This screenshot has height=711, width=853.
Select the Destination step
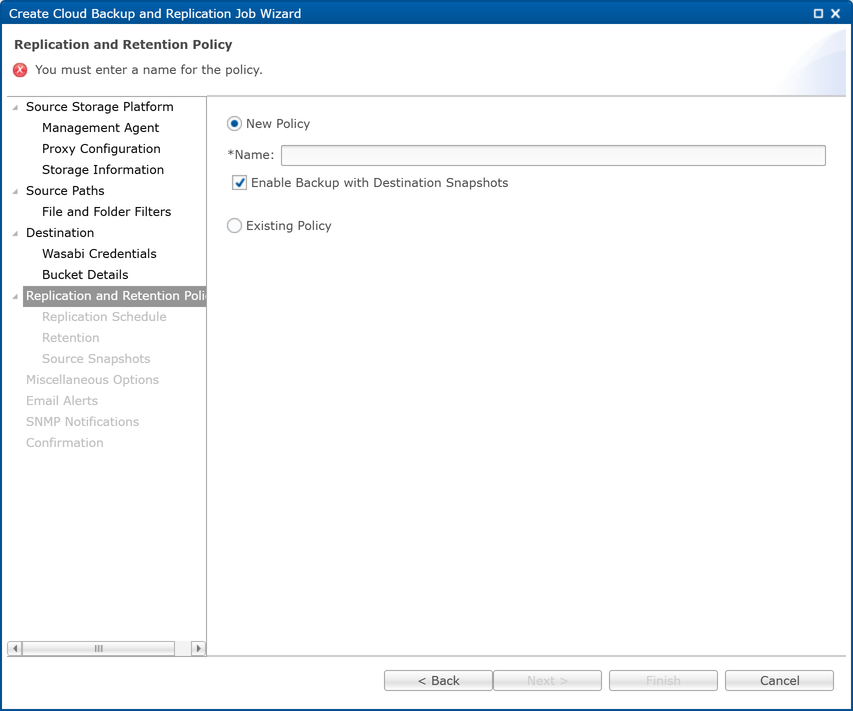point(60,233)
